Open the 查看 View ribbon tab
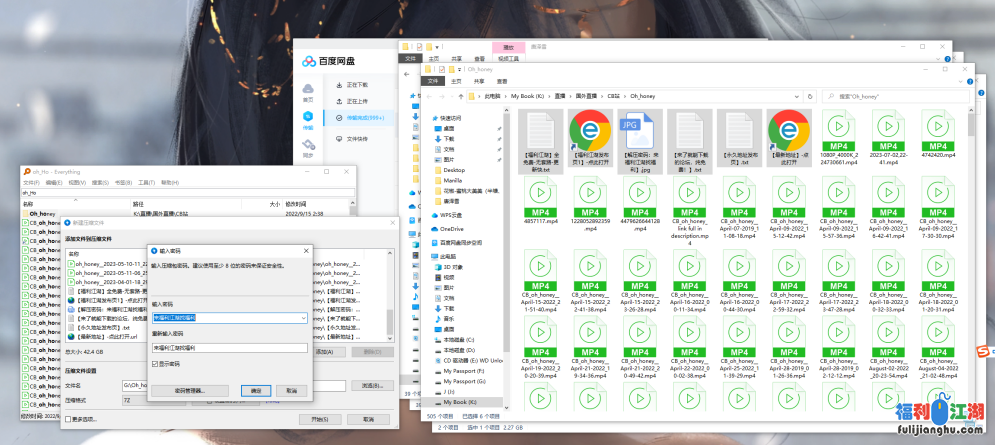 (503, 81)
